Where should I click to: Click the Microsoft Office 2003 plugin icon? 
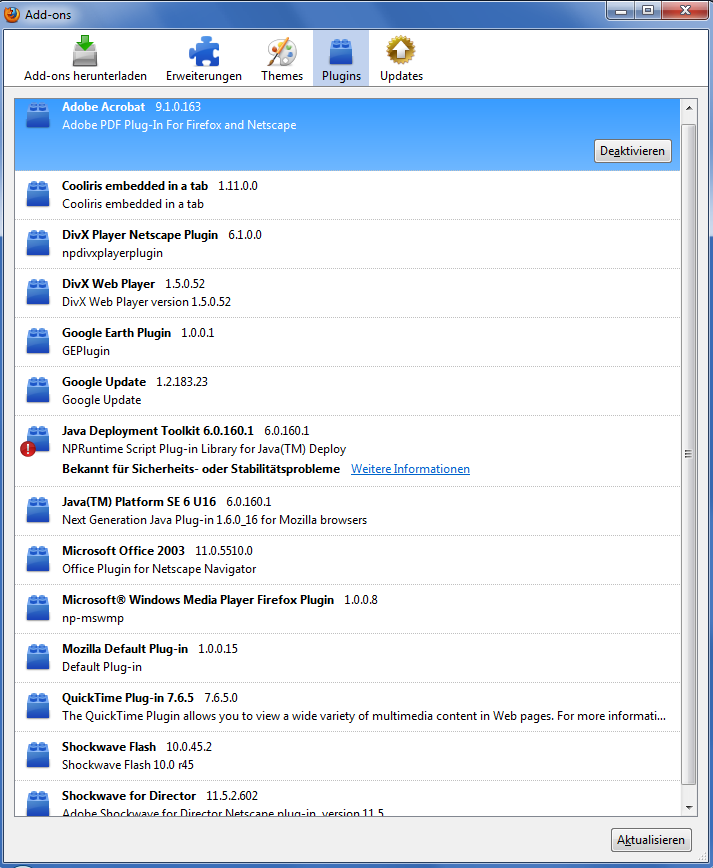[x=38, y=559]
